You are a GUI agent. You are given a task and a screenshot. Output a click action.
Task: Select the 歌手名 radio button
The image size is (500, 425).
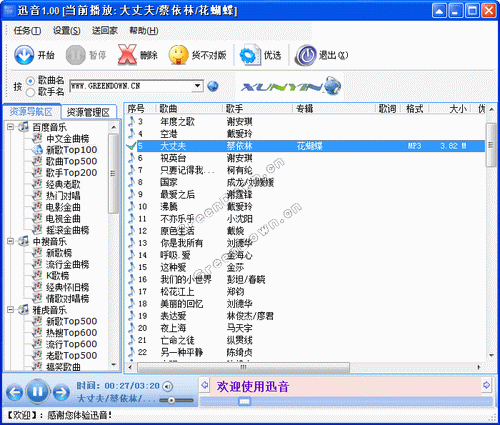(30, 92)
